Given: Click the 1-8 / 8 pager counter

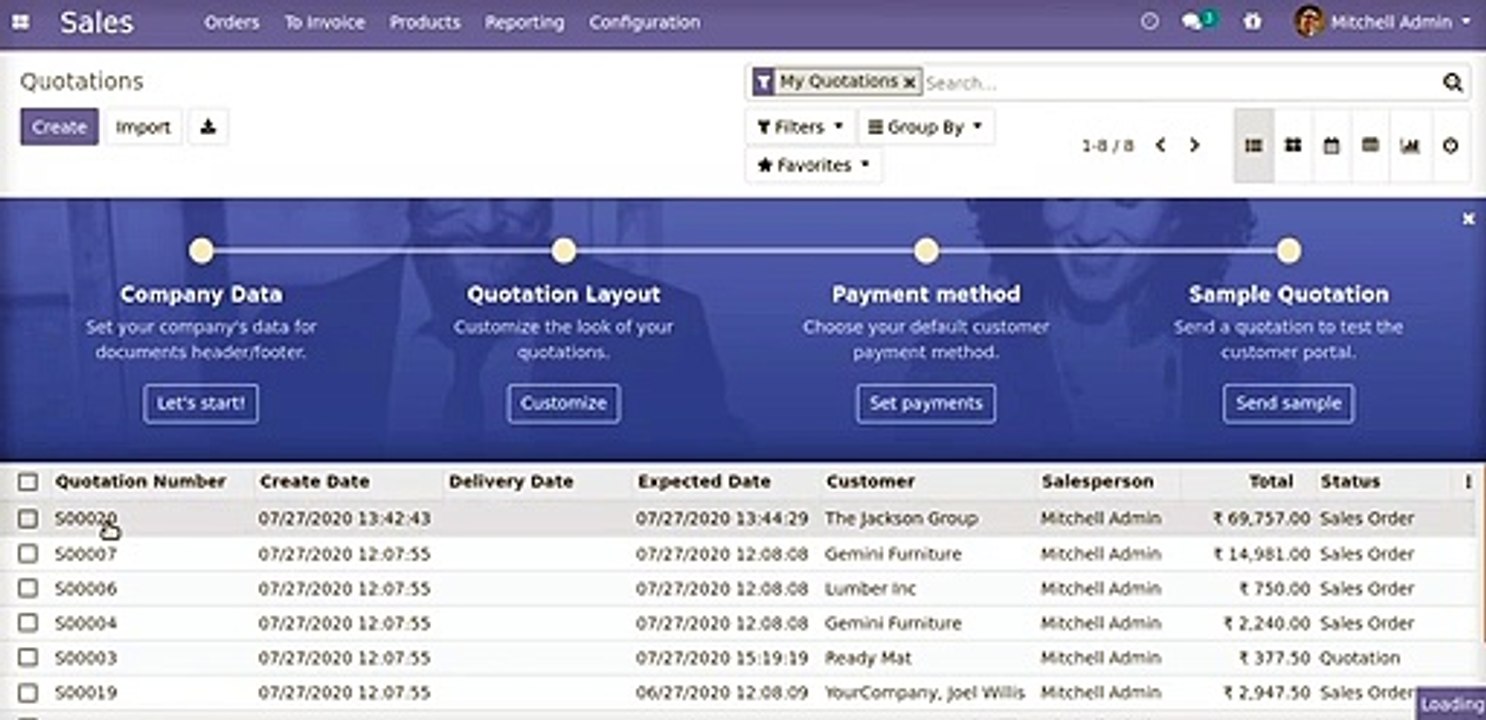Looking at the screenshot, I should [1107, 145].
